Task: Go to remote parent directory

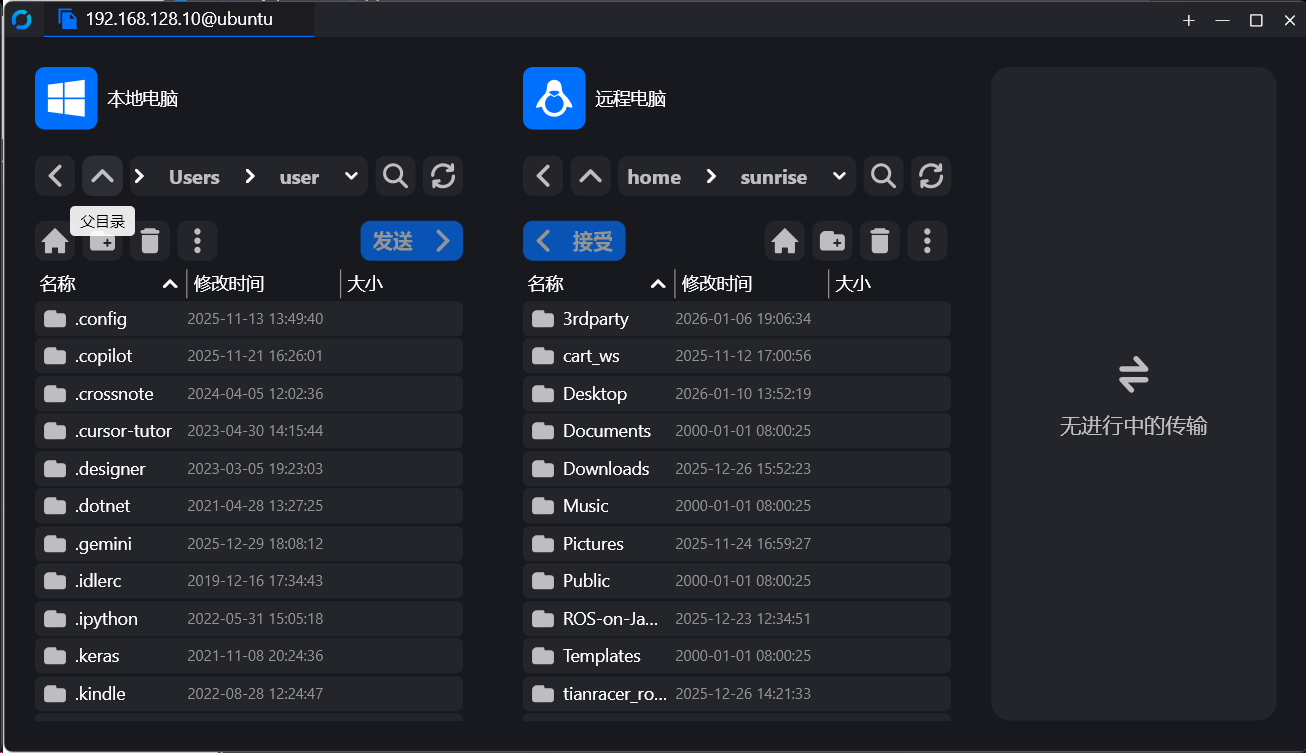Action: tap(590, 177)
